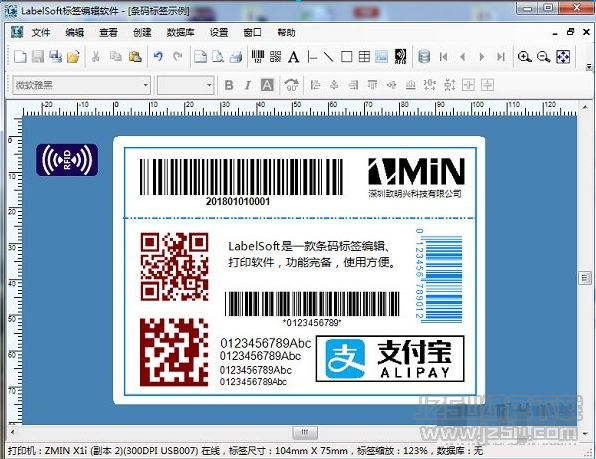Viewport: 596px width, 459px height.
Task: Click the printer Print icon
Action: 236,57
